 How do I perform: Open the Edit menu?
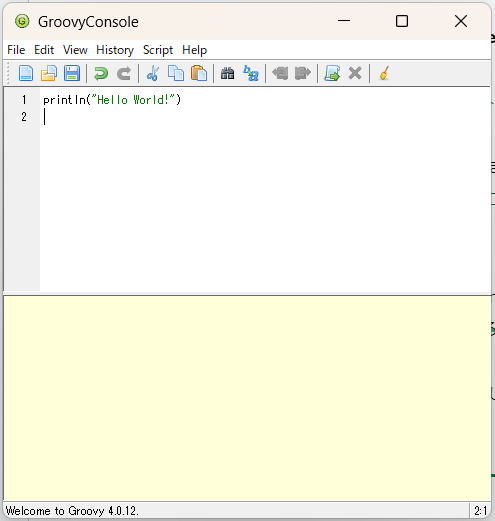click(x=44, y=50)
